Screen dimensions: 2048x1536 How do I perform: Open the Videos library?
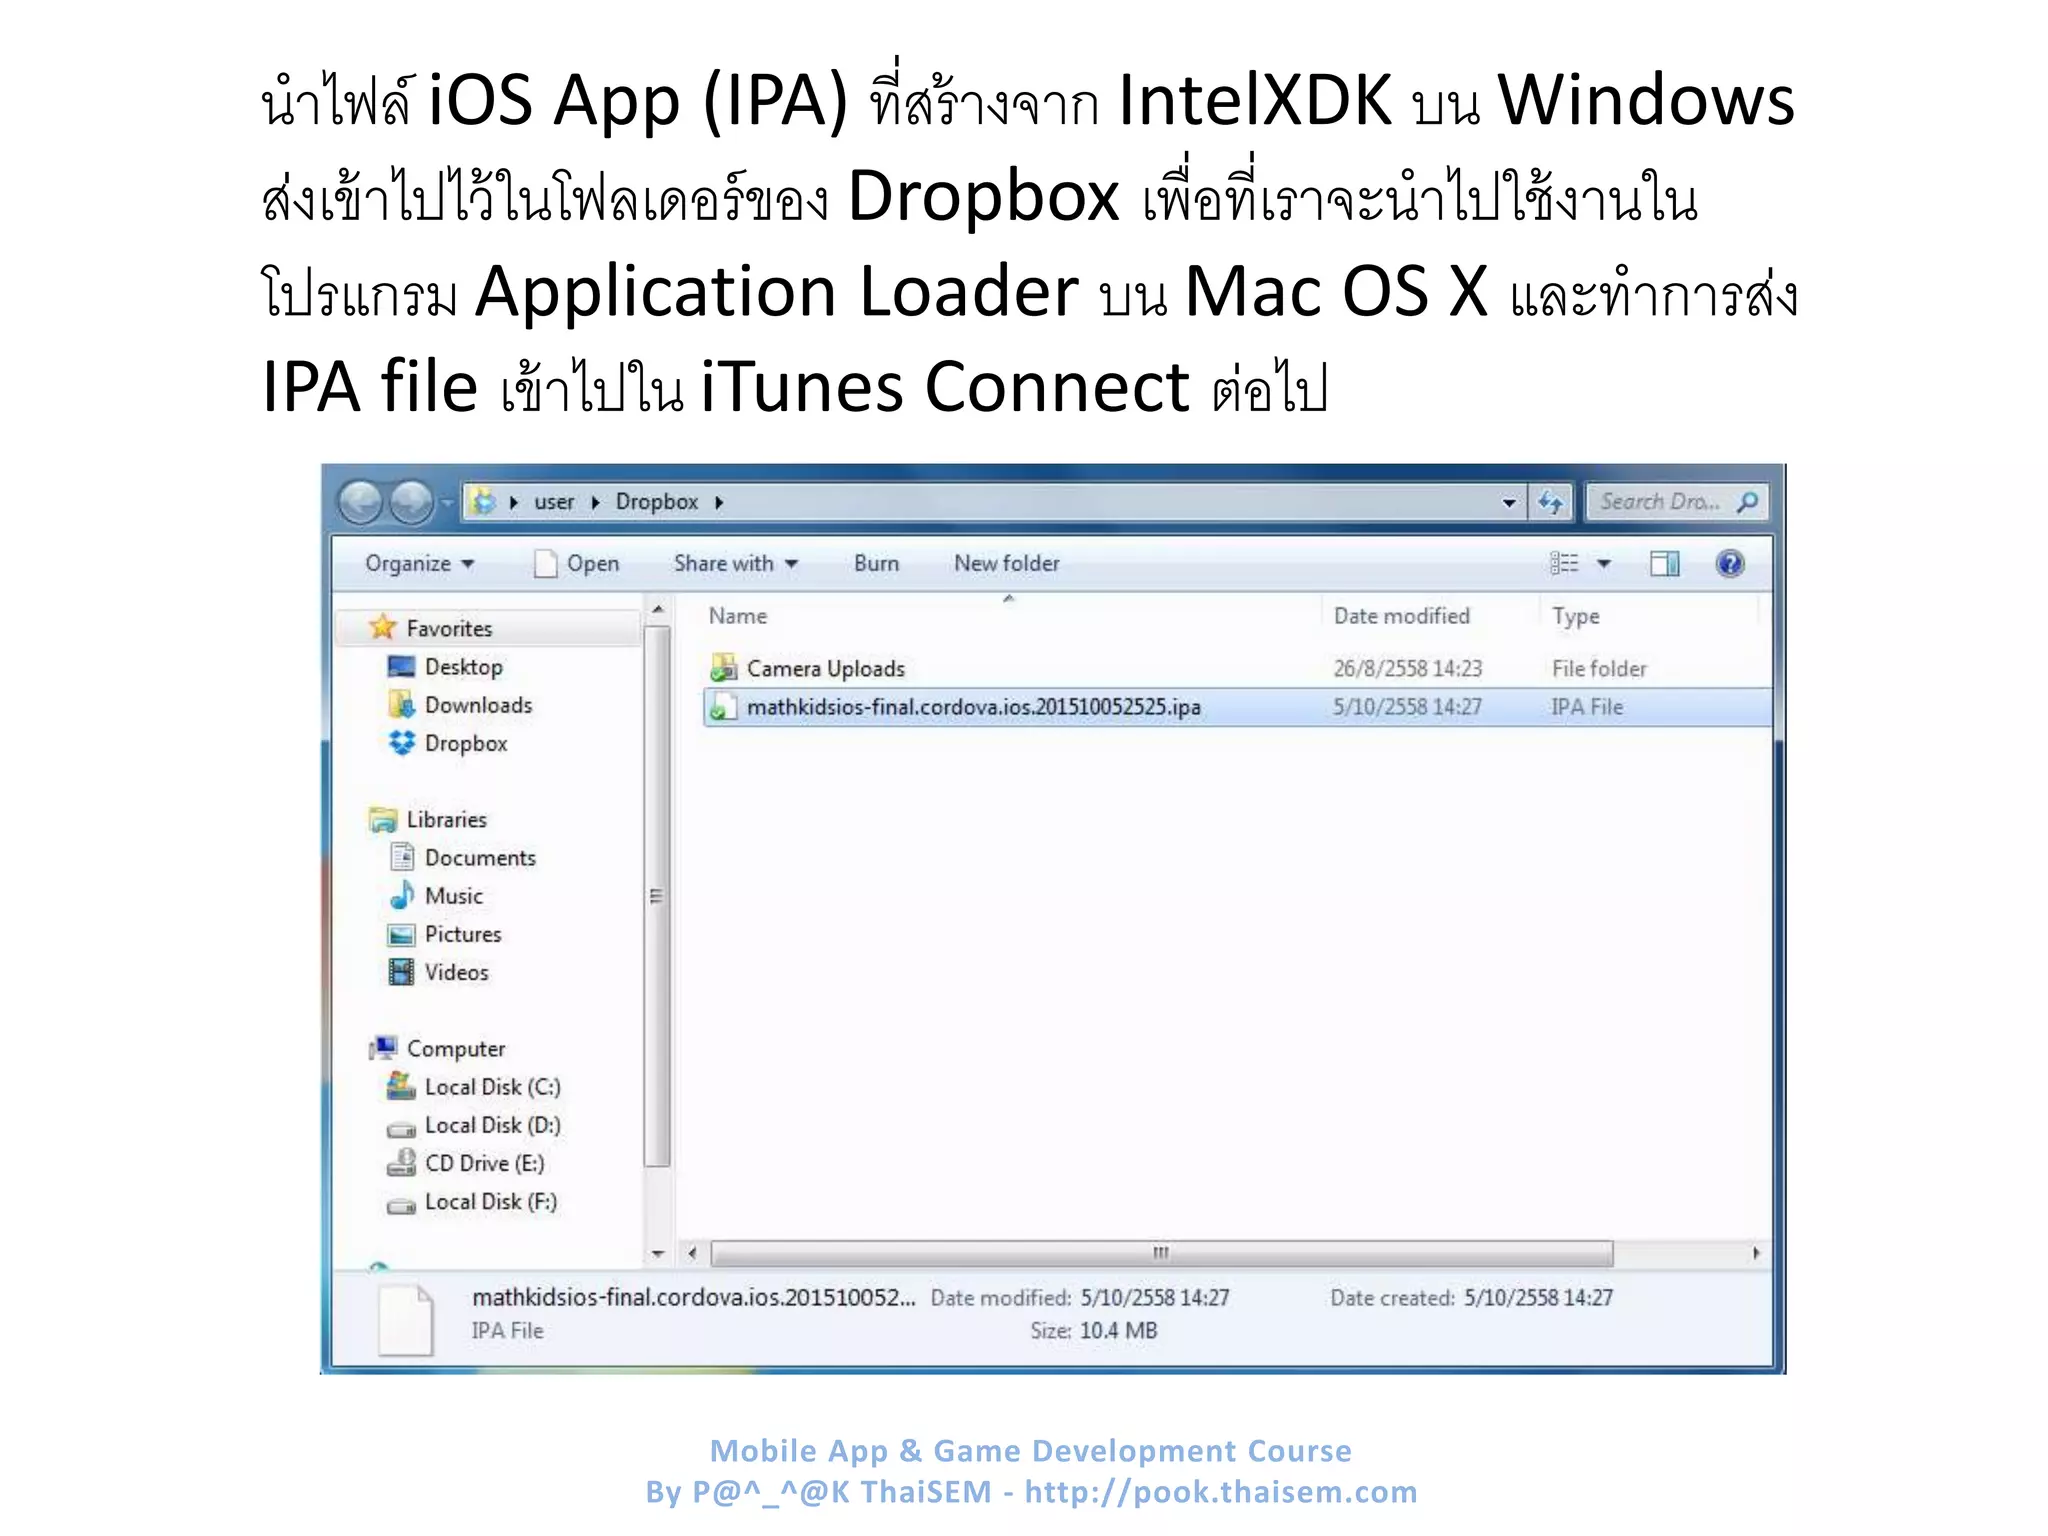pos(456,972)
